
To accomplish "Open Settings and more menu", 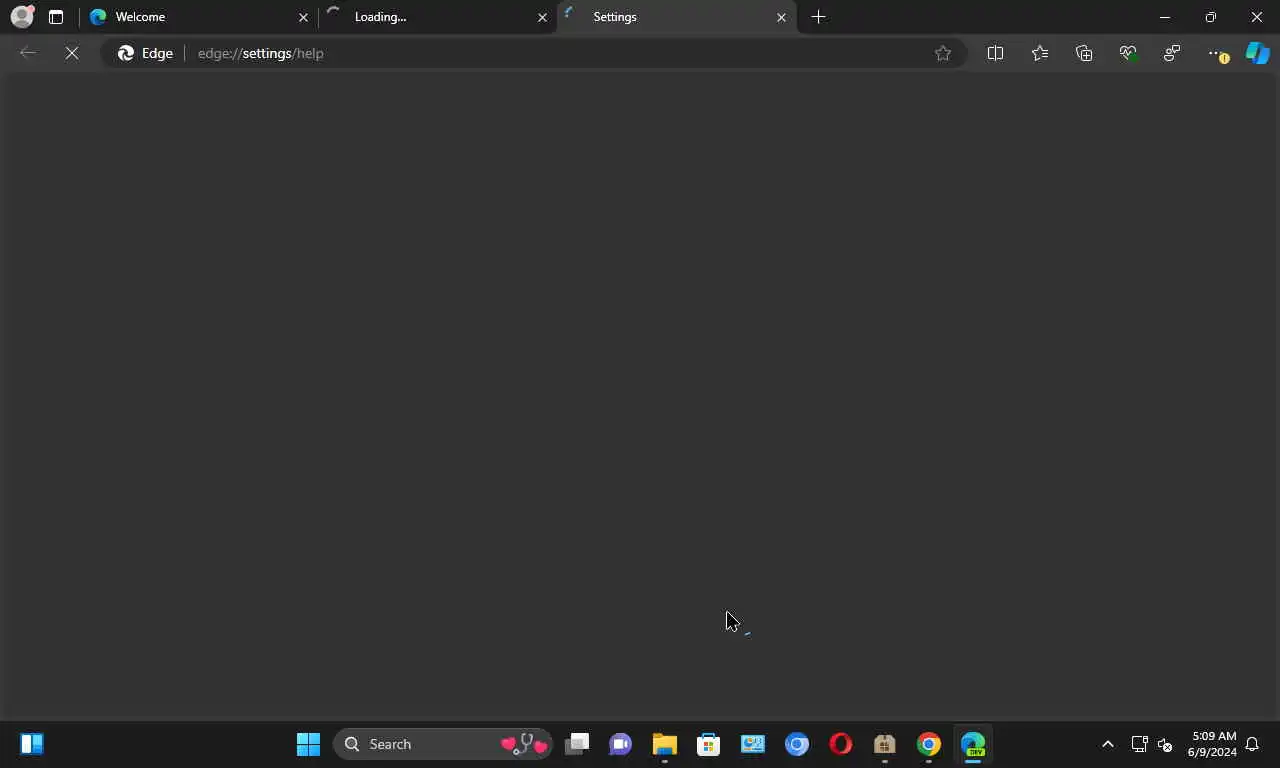I will [1216, 53].
